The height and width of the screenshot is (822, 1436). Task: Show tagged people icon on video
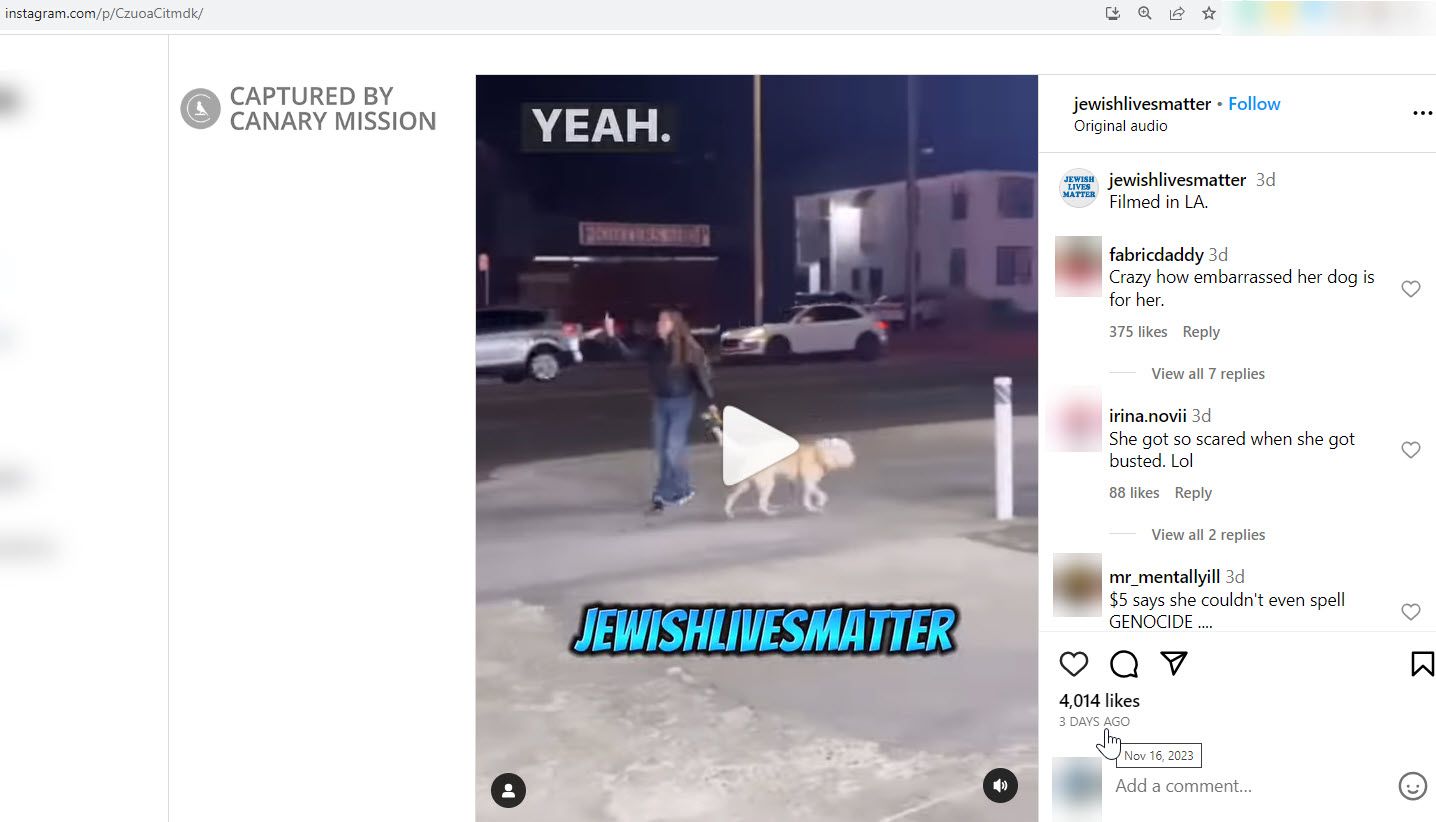[x=508, y=790]
